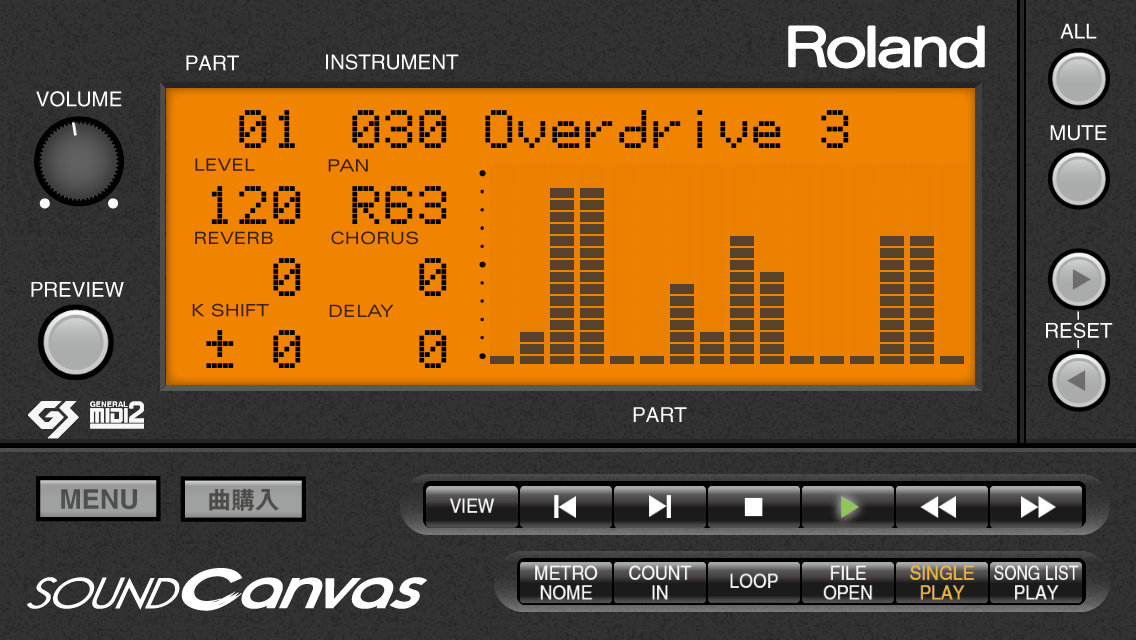Select instrument number 030 on display
Viewport: 1136px width, 640px height.
398,130
